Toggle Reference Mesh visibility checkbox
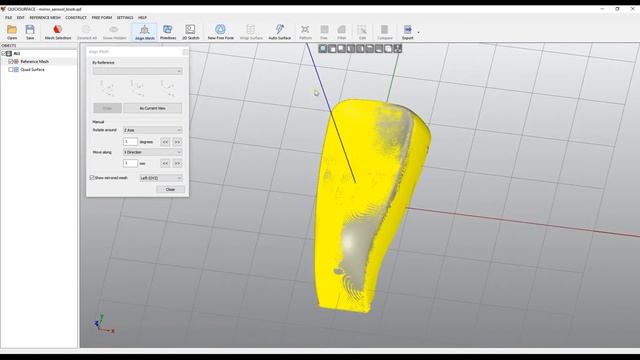640x360 pixels. click(11, 61)
